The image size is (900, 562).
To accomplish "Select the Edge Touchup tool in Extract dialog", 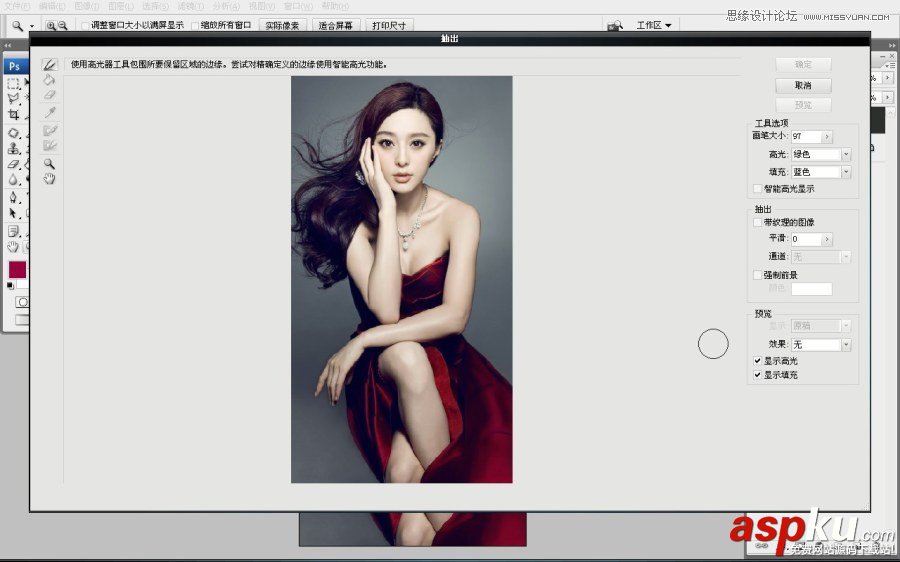I will pyautogui.click(x=50, y=145).
